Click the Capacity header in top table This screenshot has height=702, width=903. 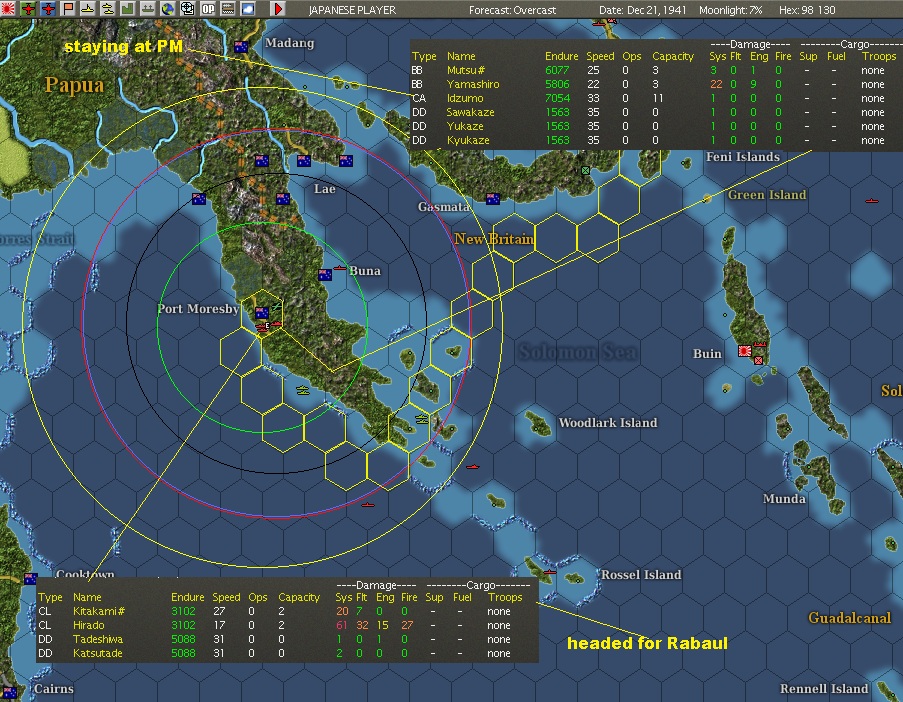point(673,56)
